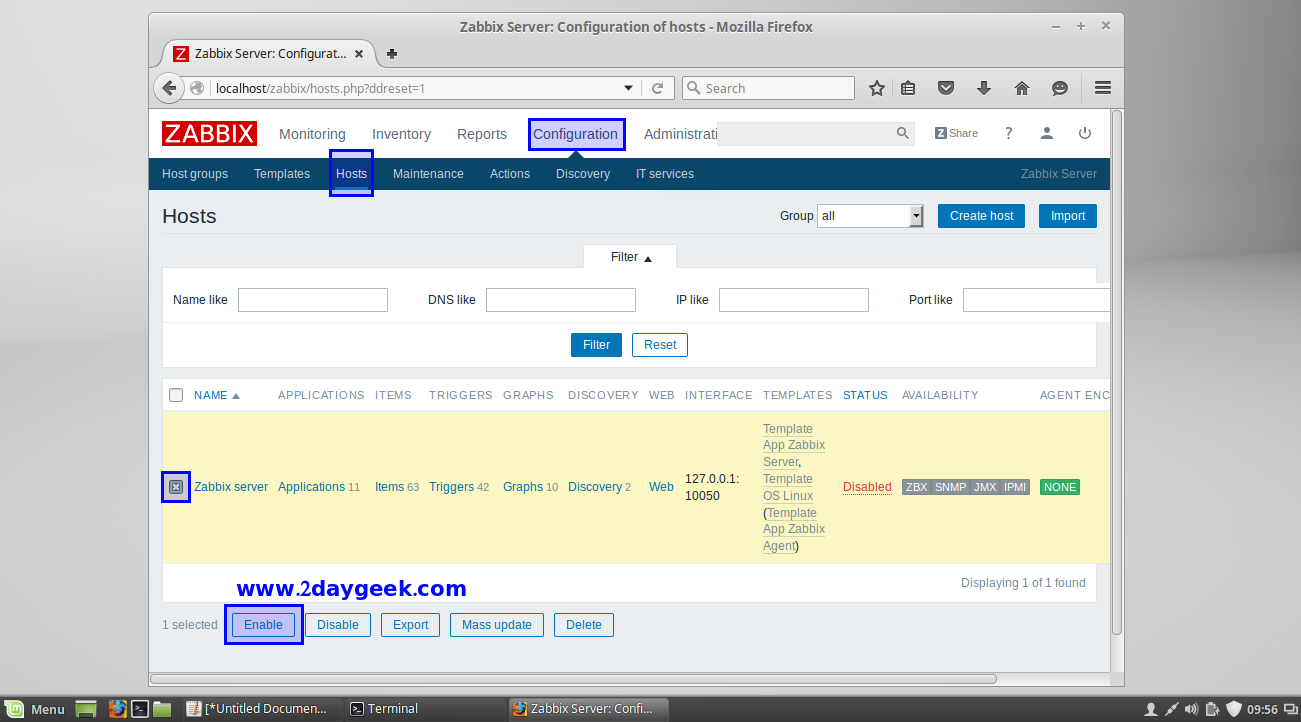1301x722 pixels.
Task: Open a new tab with plus icon
Action: [392, 54]
